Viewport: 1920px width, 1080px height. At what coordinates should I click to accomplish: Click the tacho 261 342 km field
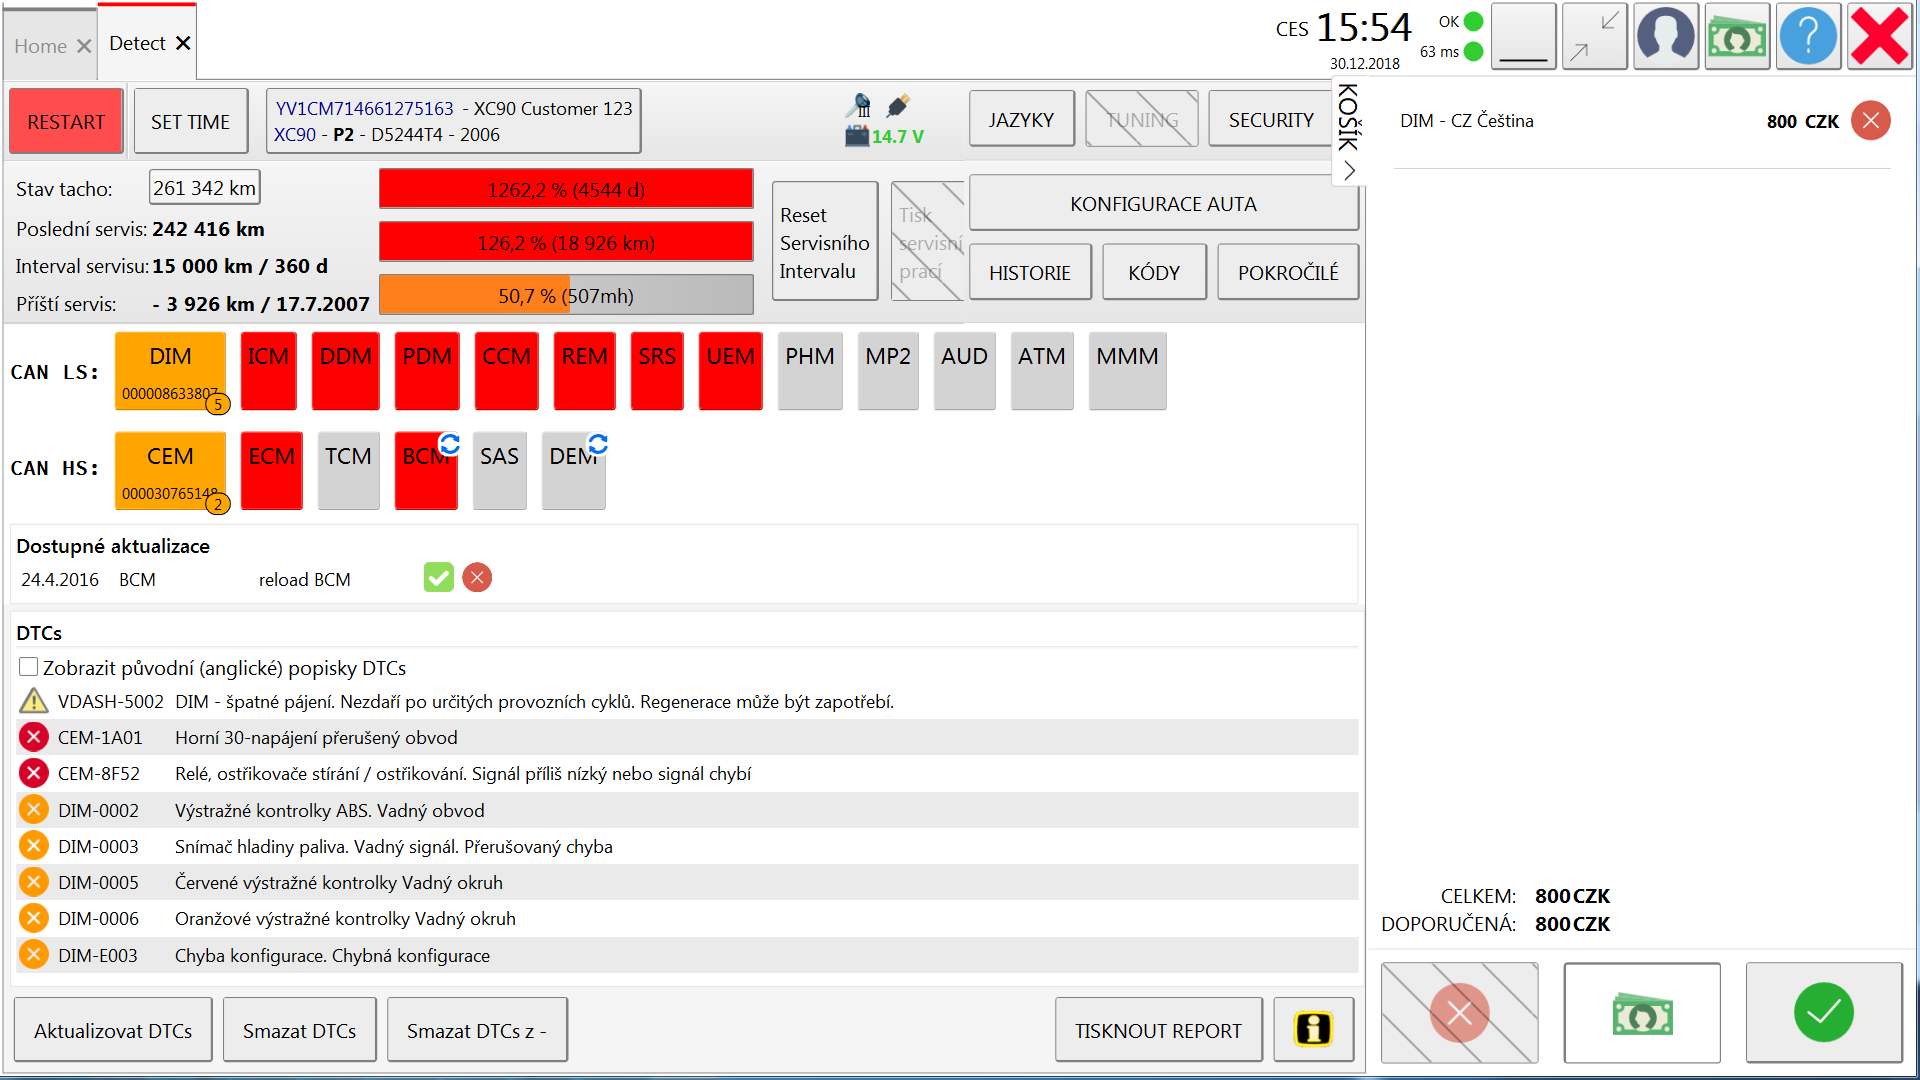tap(205, 188)
